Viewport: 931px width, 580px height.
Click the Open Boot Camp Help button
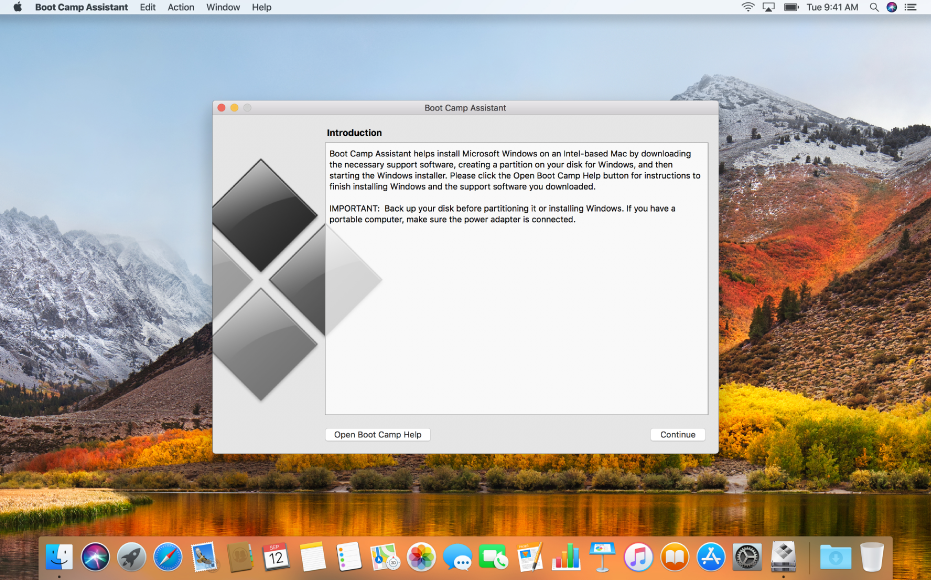pos(378,435)
